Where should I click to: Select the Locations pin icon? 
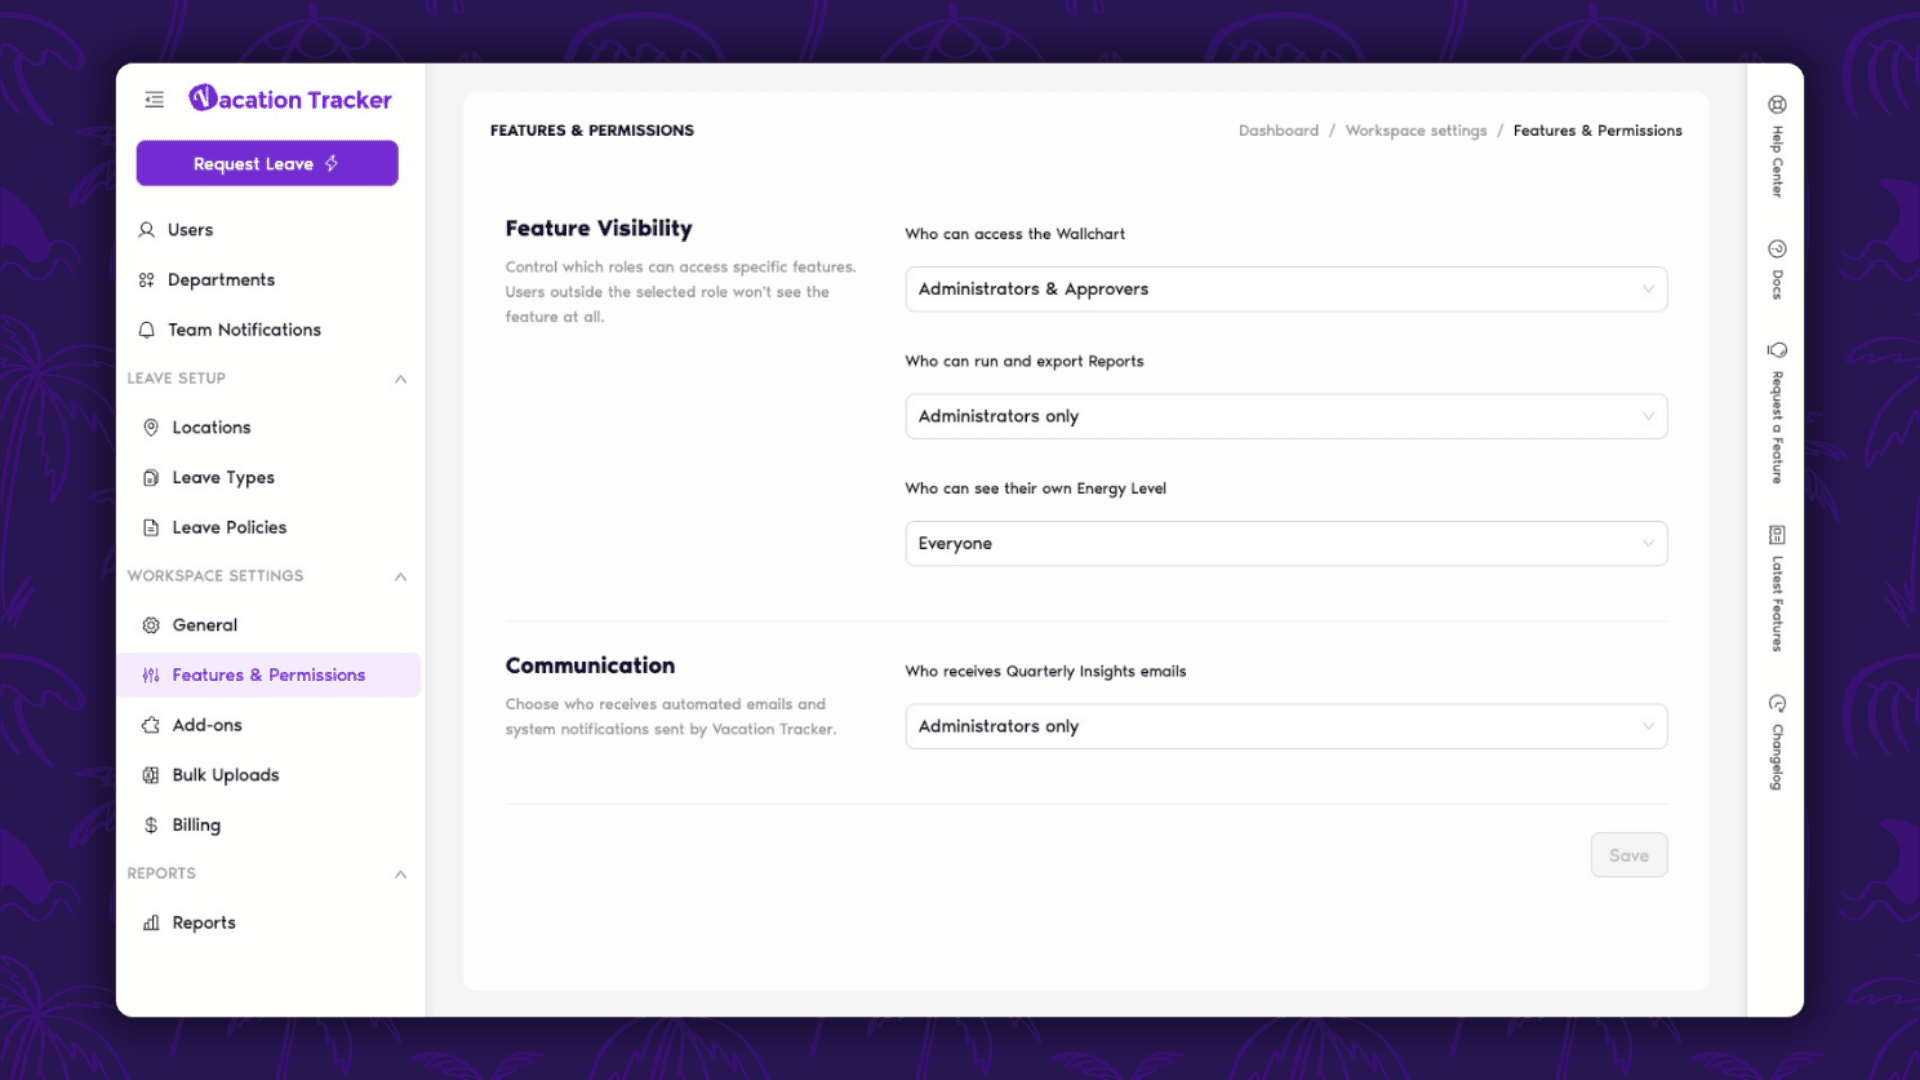point(151,427)
